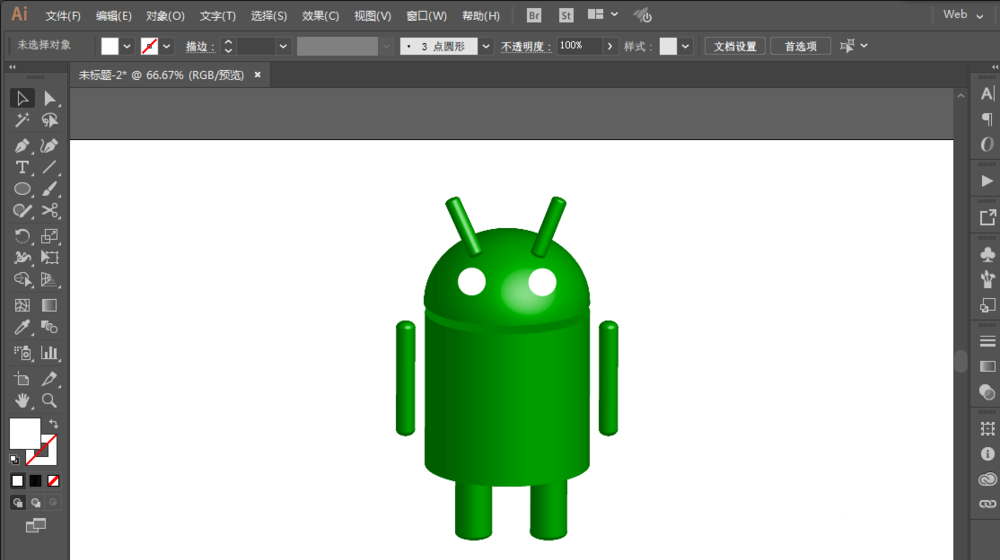
Task: Open the fill color dropdown in control bar
Action: point(127,46)
